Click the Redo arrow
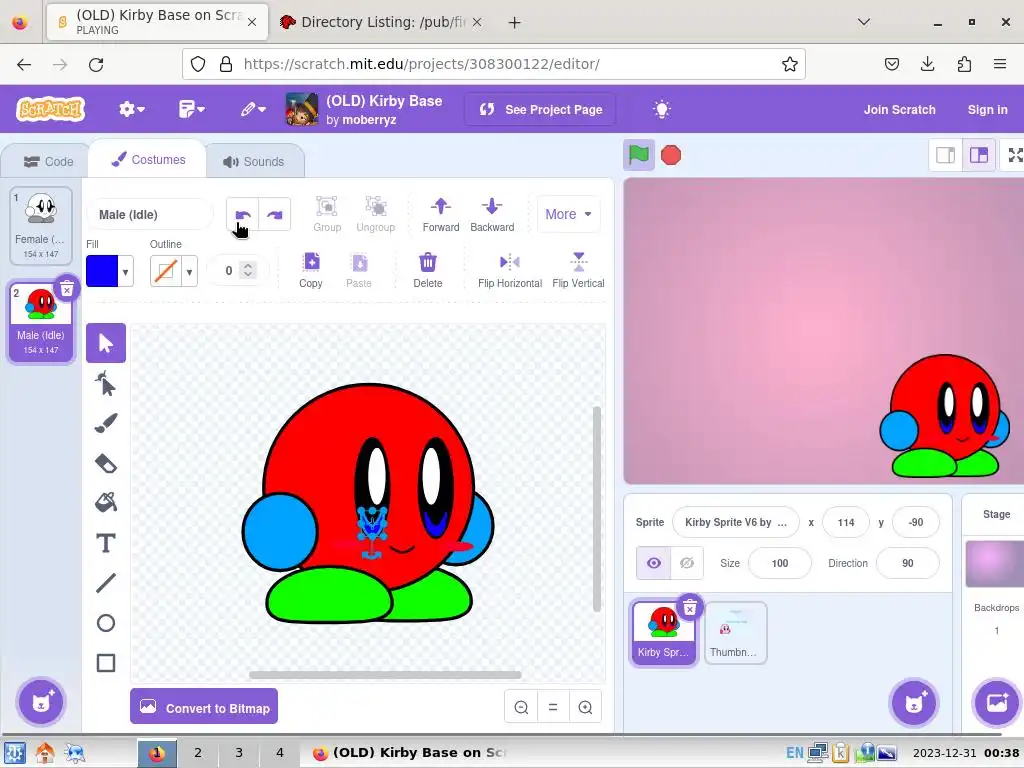 coord(275,214)
